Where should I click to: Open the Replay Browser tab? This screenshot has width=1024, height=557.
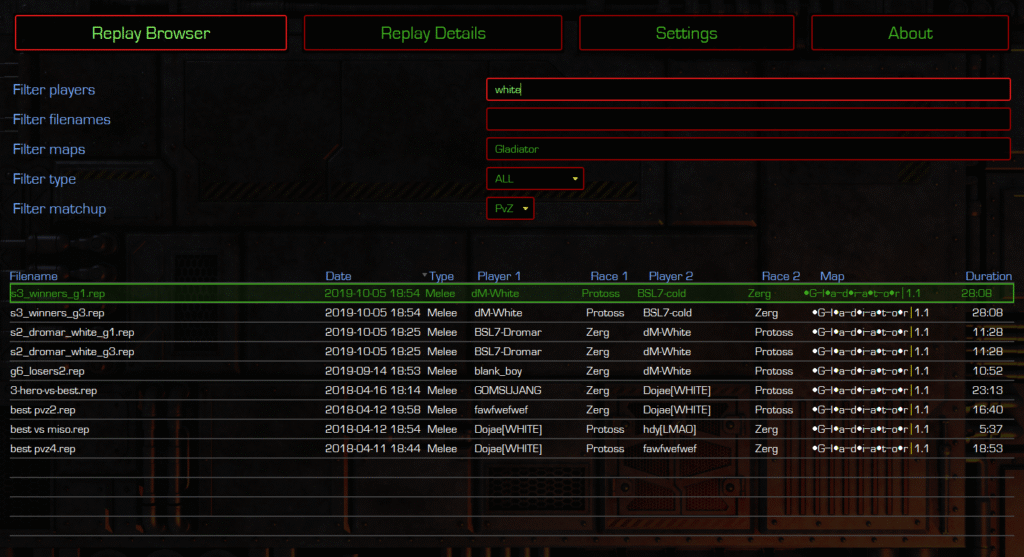pyautogui.click(x=151, y=33)
